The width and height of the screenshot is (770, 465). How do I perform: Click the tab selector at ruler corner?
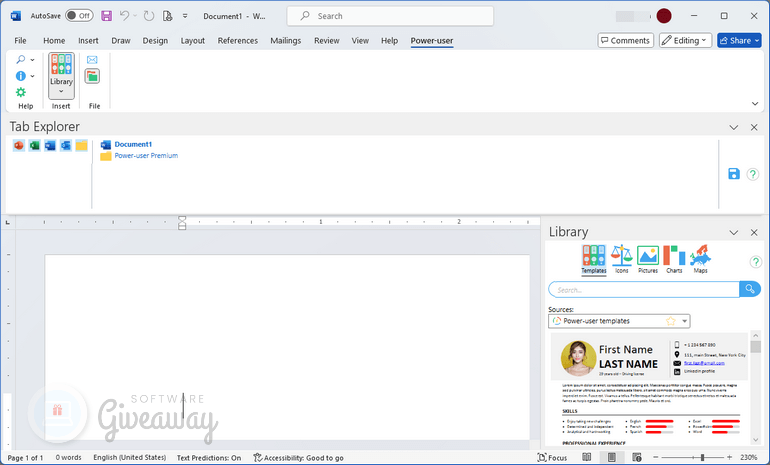7,222
